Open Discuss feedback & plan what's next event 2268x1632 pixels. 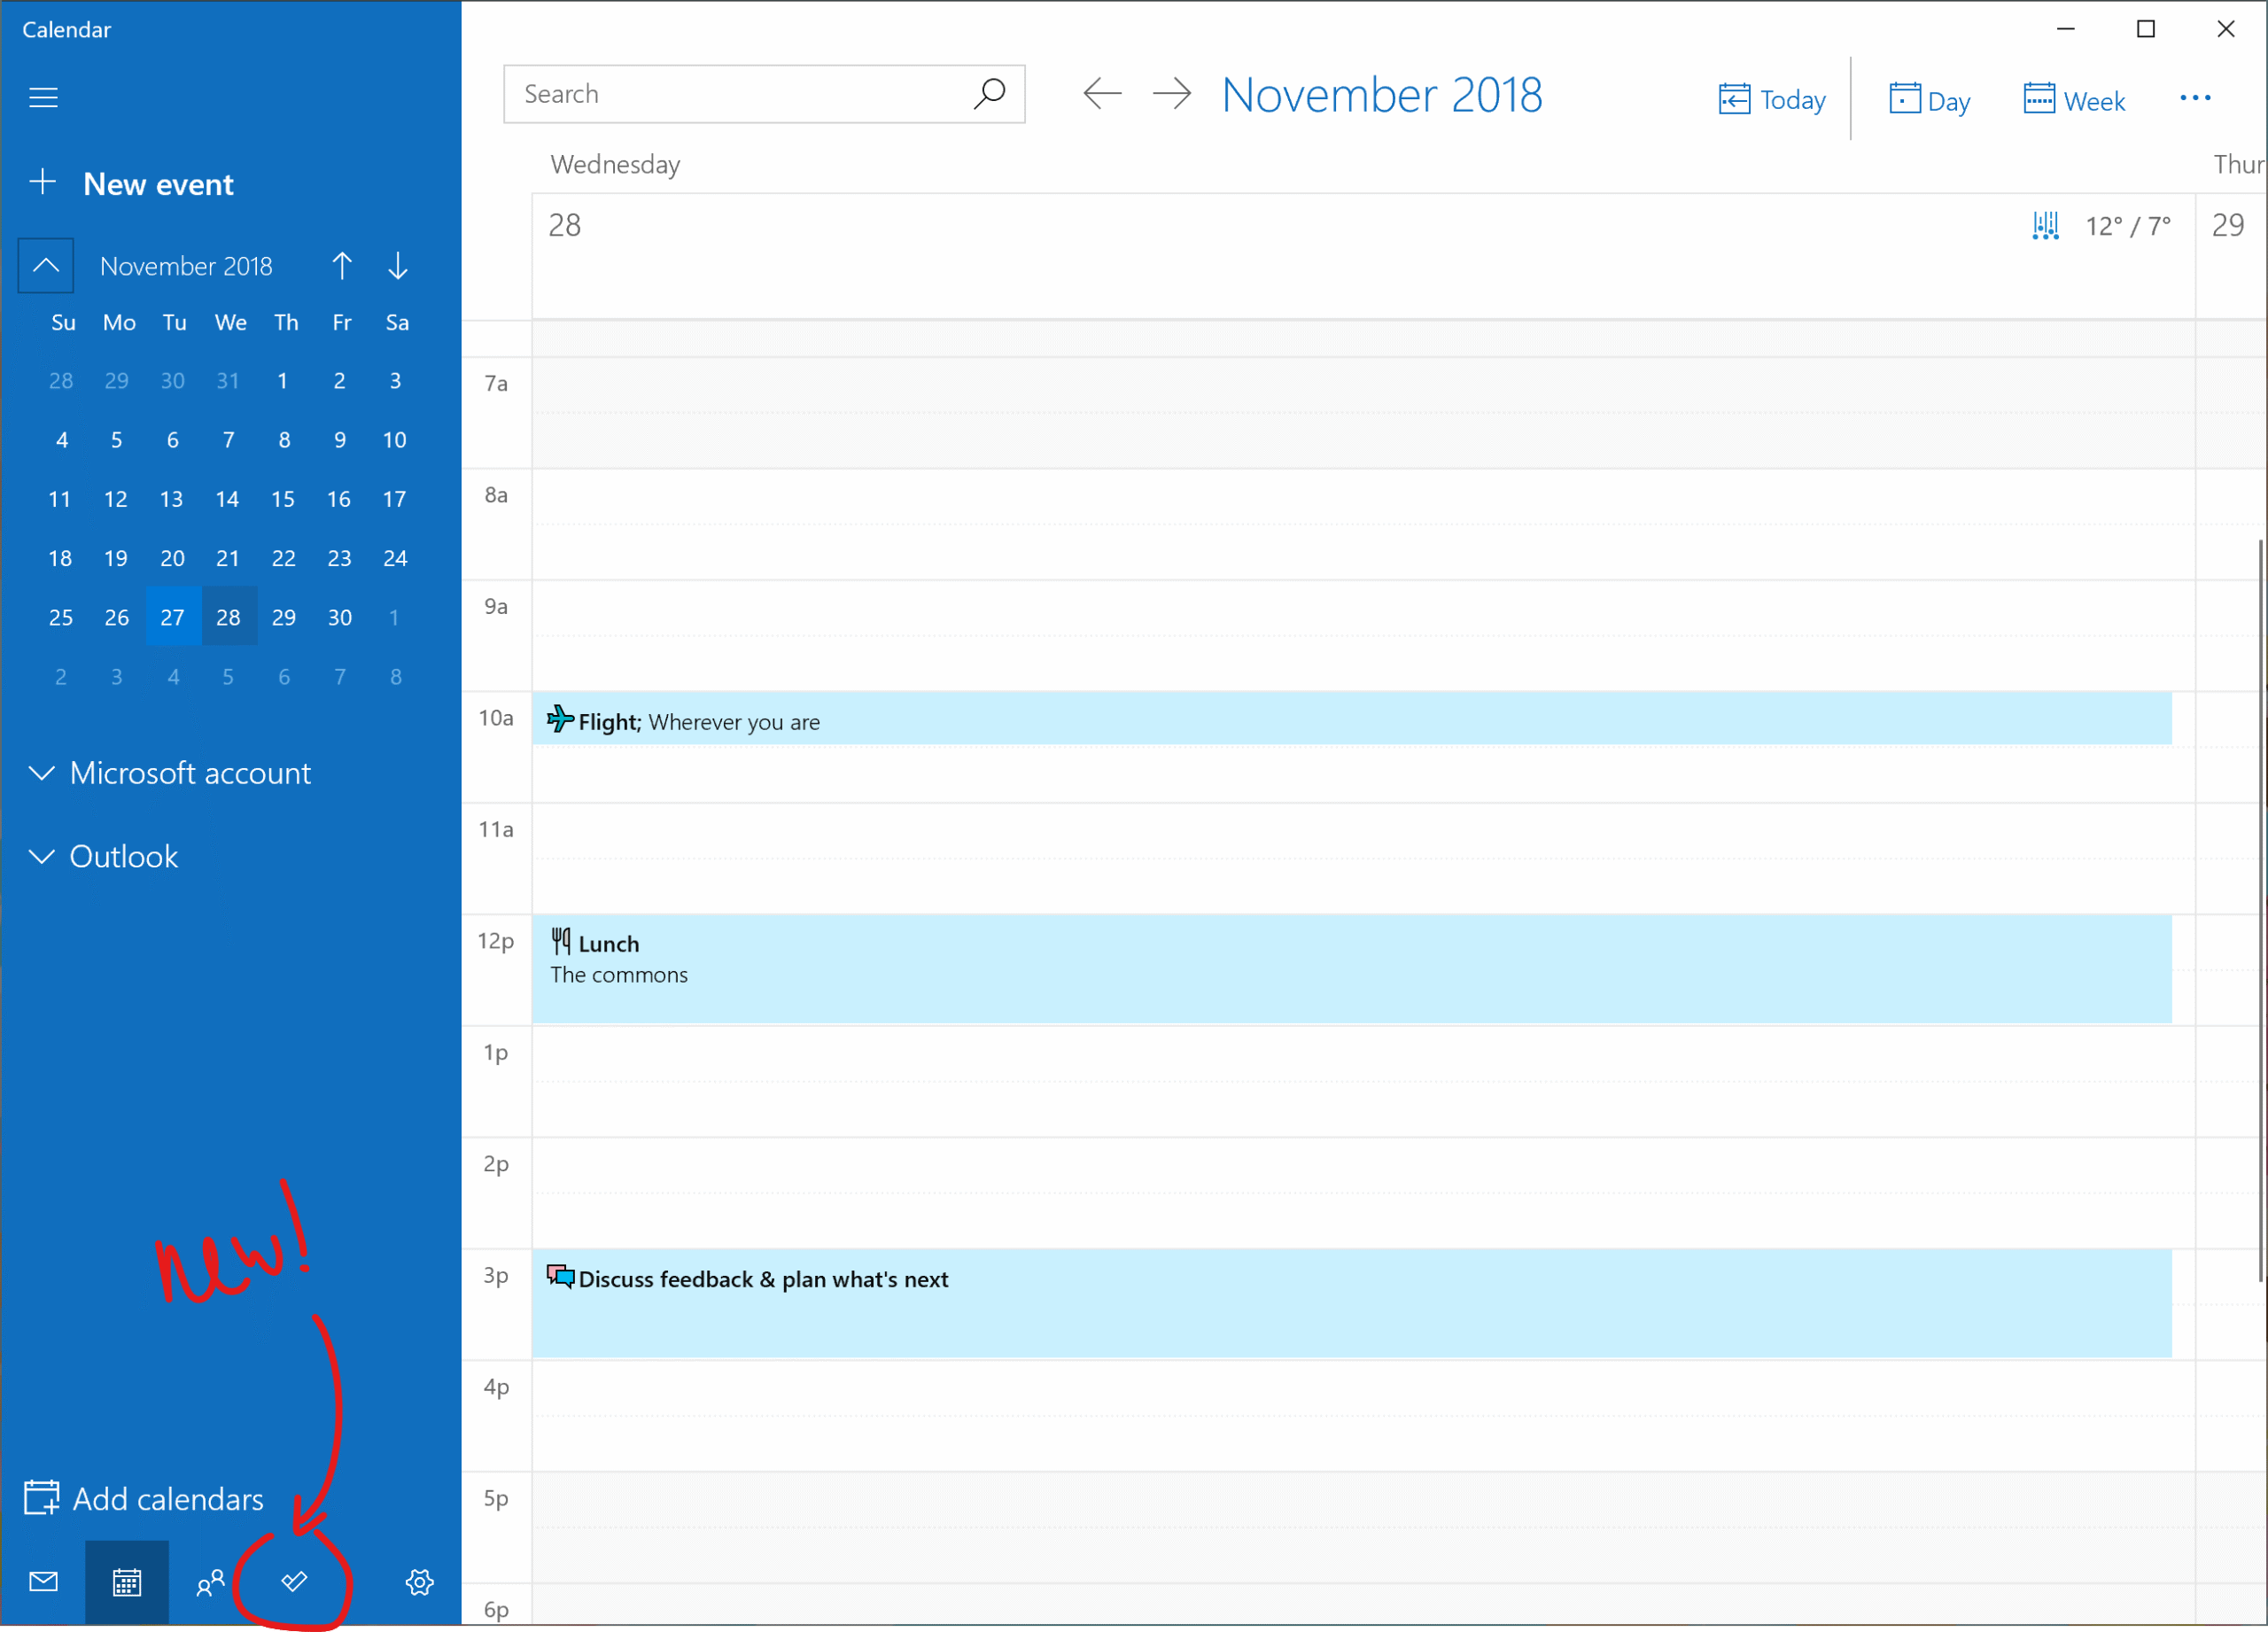(1352, 1303)
